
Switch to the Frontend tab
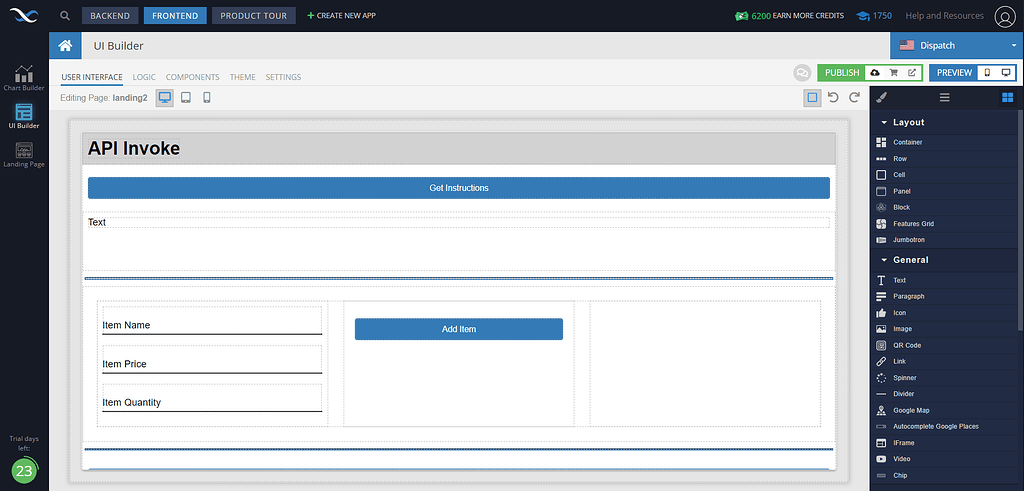coord(175,16)
